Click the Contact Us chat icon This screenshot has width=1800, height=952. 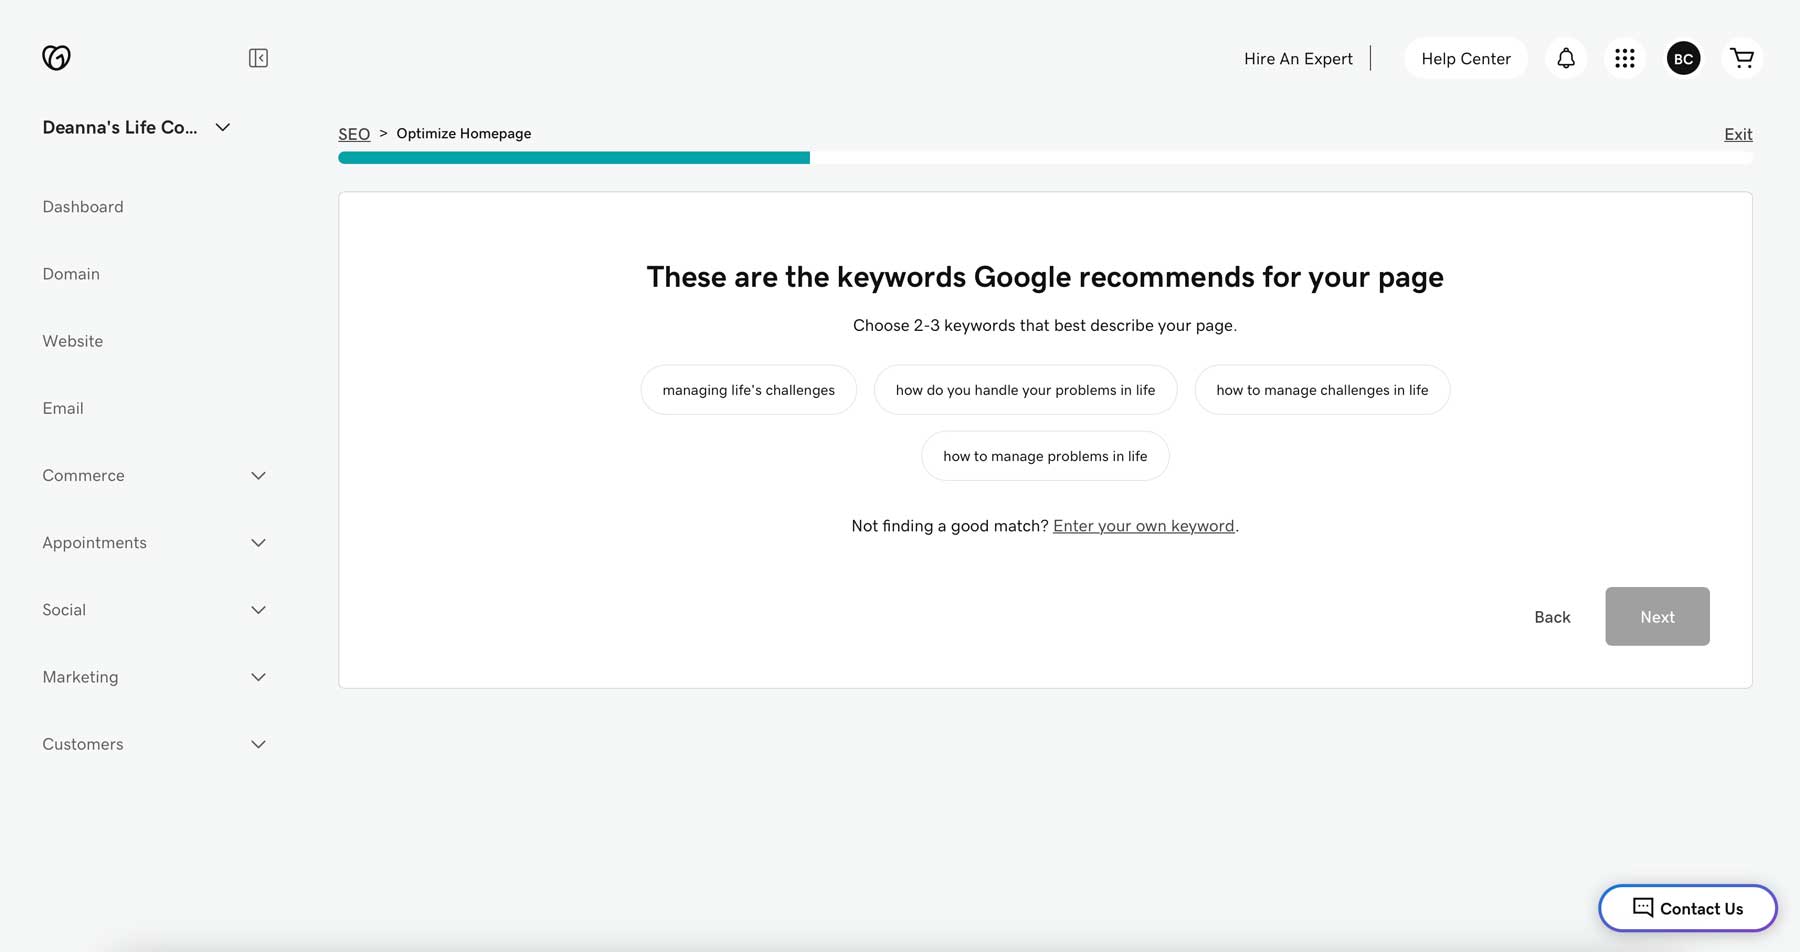click(x=1643, y=908)
